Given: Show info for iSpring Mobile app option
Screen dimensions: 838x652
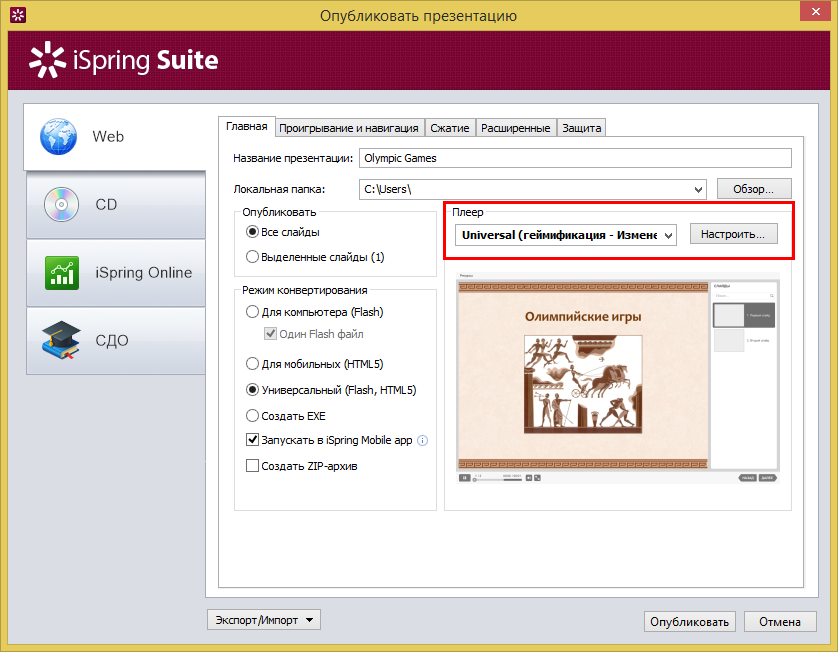Looking at the screenshot, I should [x=422, y=440].
